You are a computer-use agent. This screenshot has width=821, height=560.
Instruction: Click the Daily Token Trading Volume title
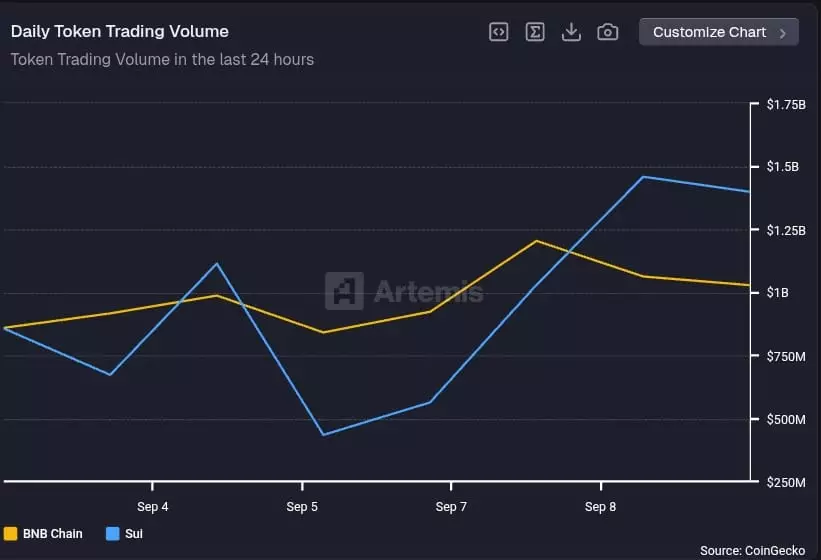click(x=119, y=31)
